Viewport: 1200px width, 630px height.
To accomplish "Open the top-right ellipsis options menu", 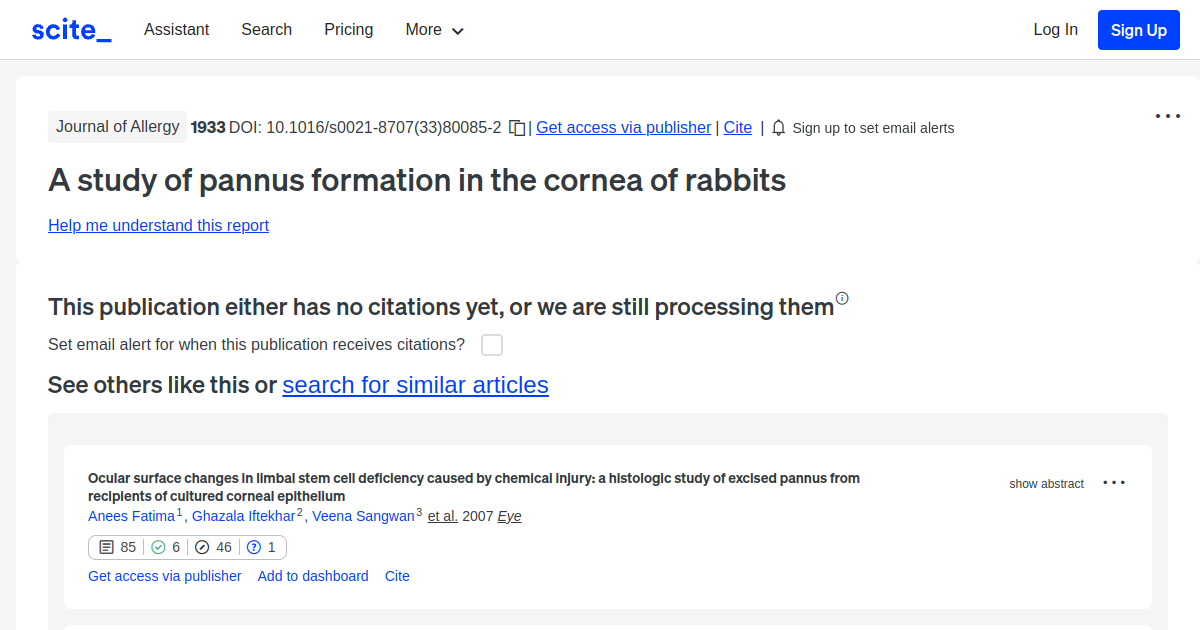I will (1167, 116).
